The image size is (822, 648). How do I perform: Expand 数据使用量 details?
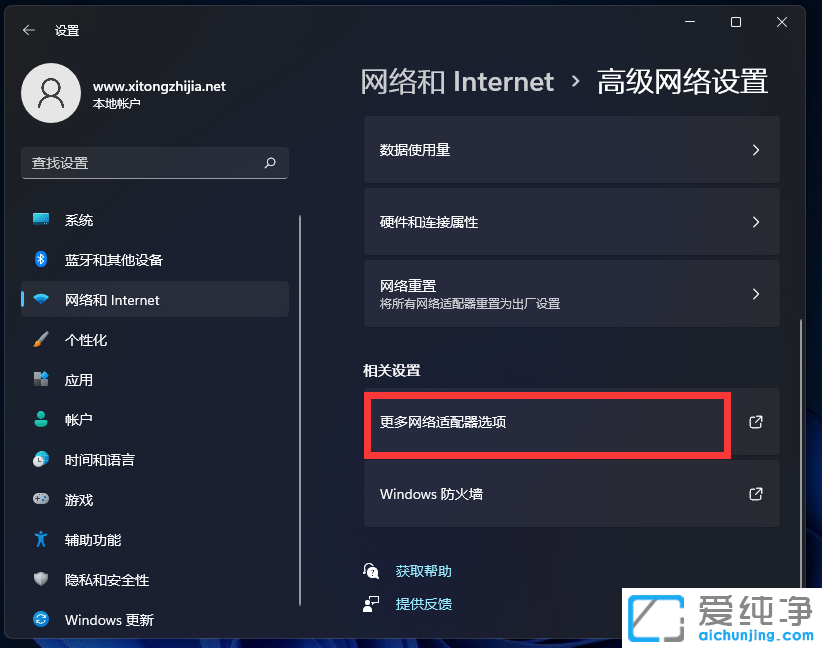pyautogui.click(x=570, y=150)
